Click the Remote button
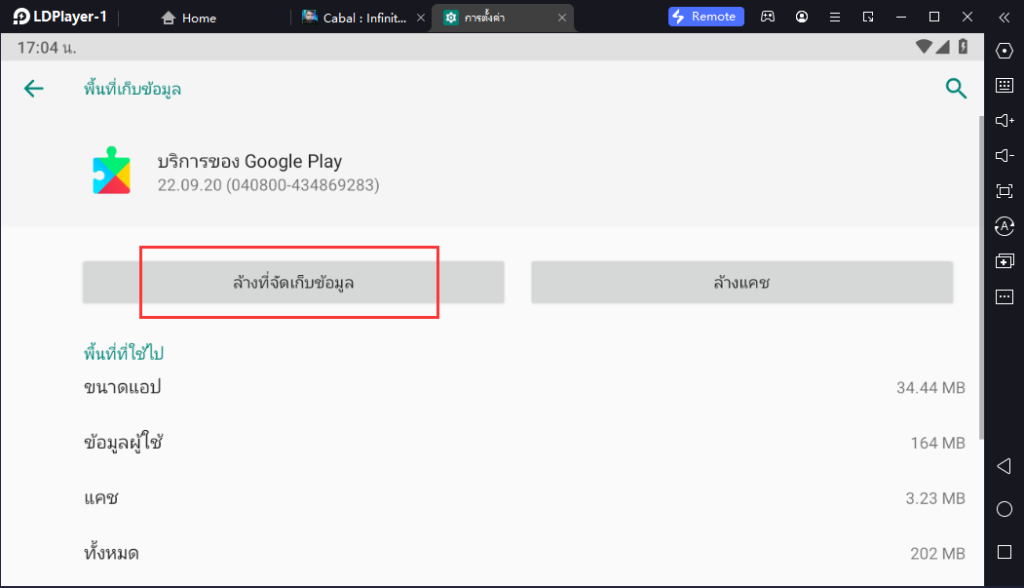The height and width of the screenshot is (588, 1024). 705,16
